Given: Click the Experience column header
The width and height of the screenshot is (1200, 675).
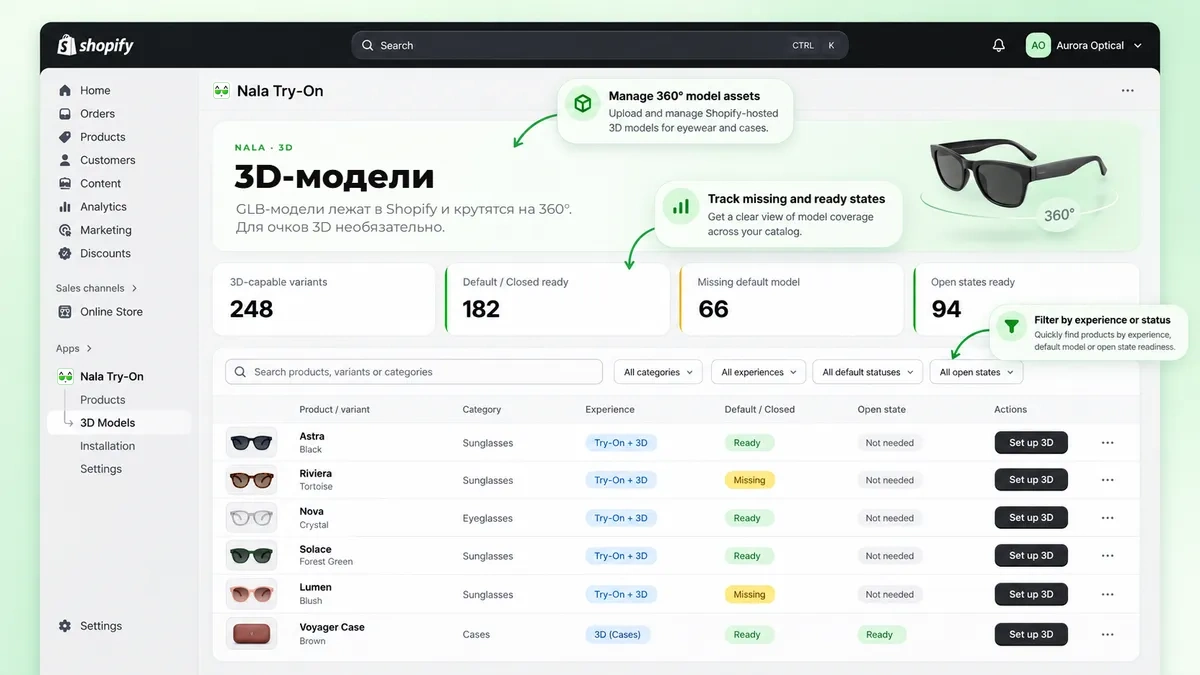Looking at the screenshot, I should pos(610,409).
